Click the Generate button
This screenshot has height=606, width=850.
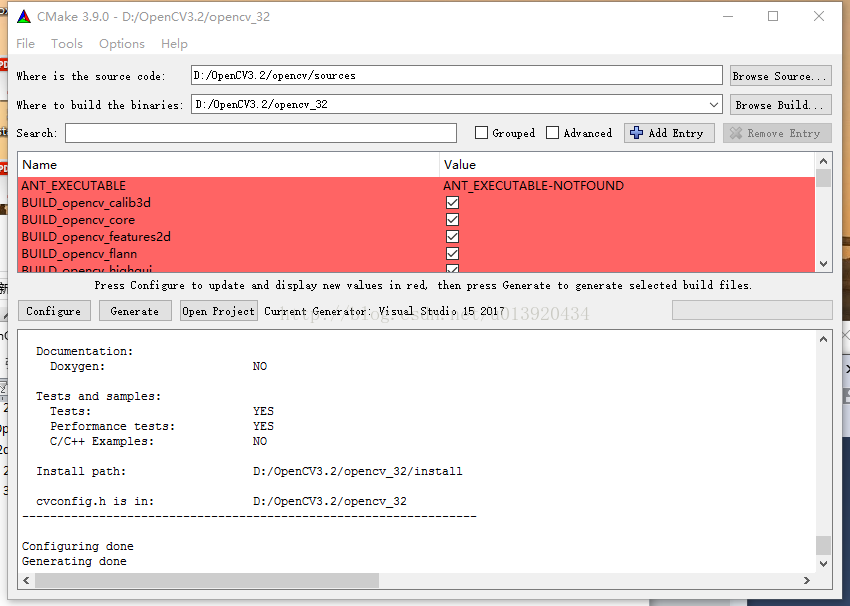[x=135, y=311]
